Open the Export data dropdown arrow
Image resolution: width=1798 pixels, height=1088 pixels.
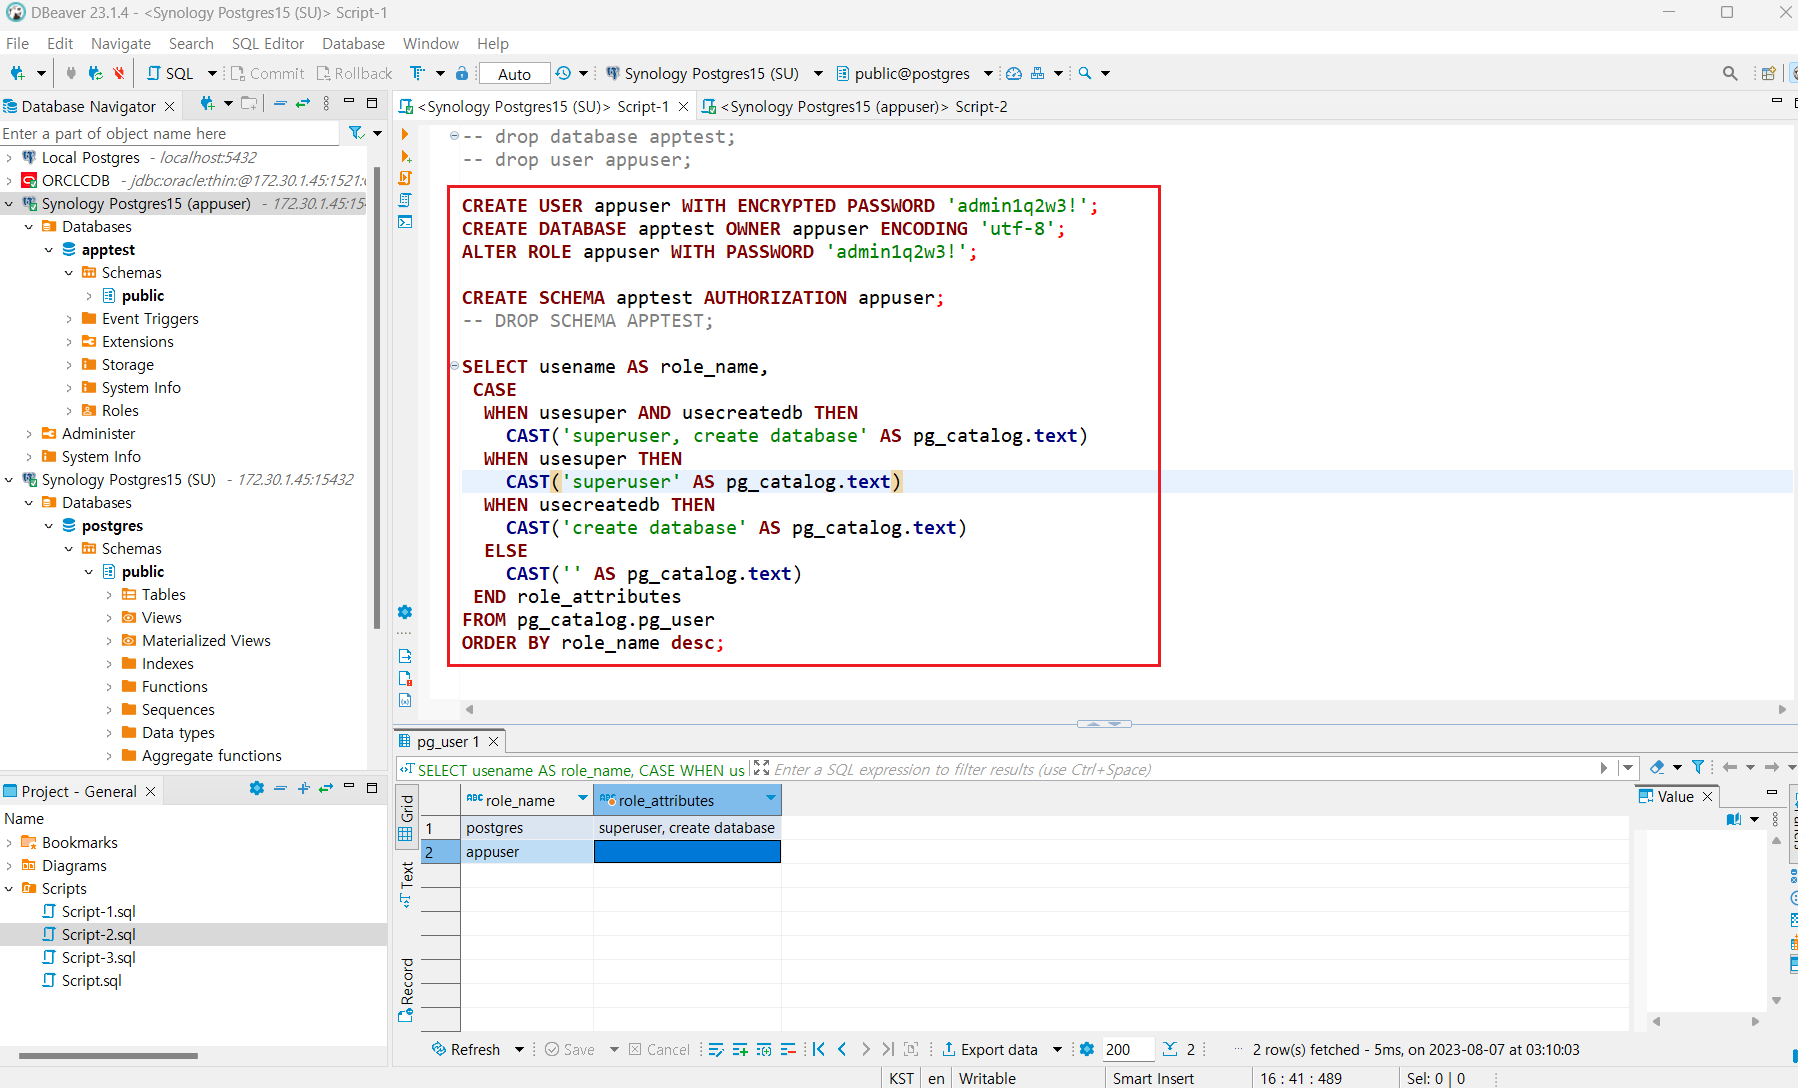(1057, 1049)
